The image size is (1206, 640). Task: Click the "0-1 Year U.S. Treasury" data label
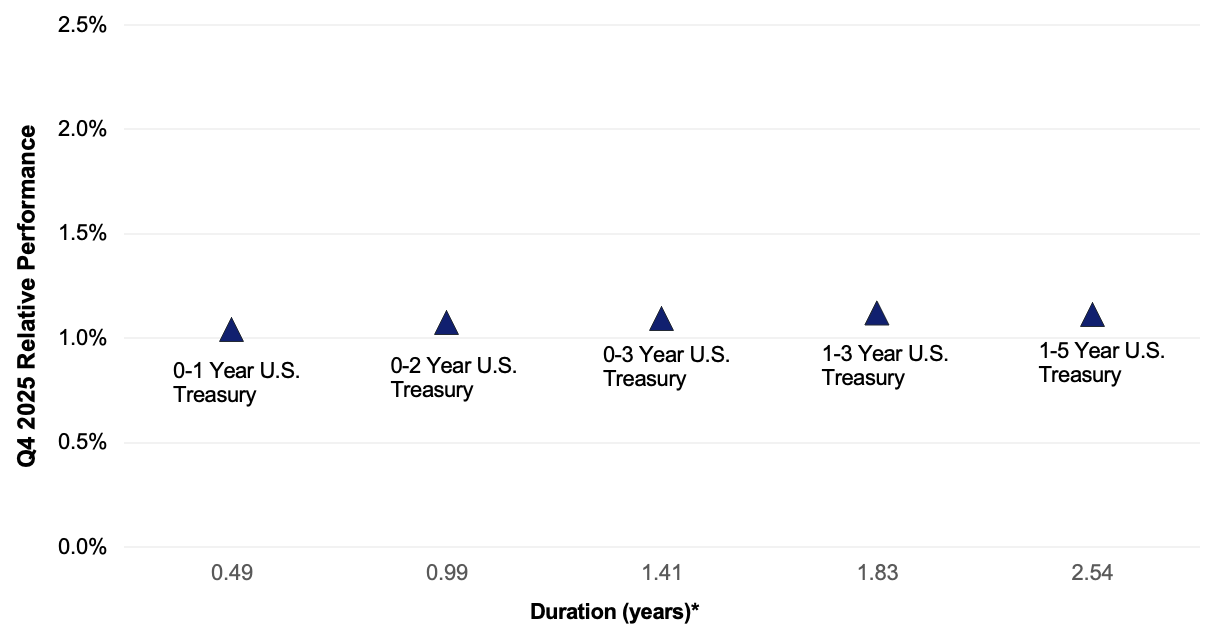point(236,383)
